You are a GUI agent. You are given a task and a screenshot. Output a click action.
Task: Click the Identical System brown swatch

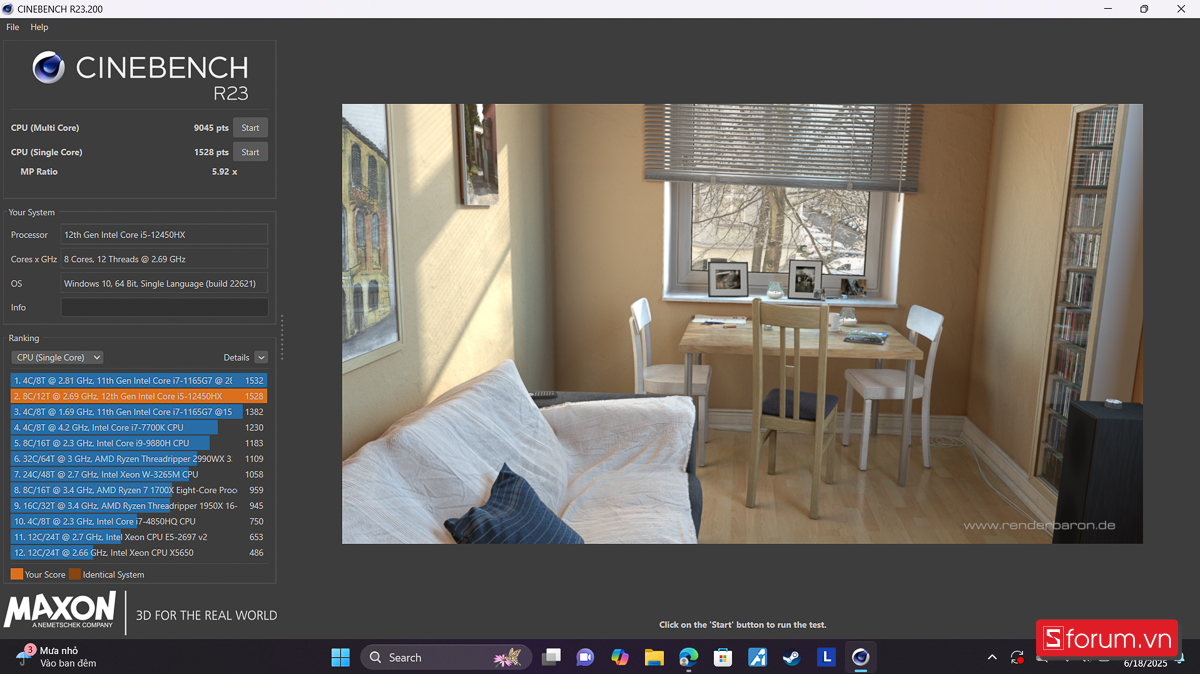click(75, 574)
